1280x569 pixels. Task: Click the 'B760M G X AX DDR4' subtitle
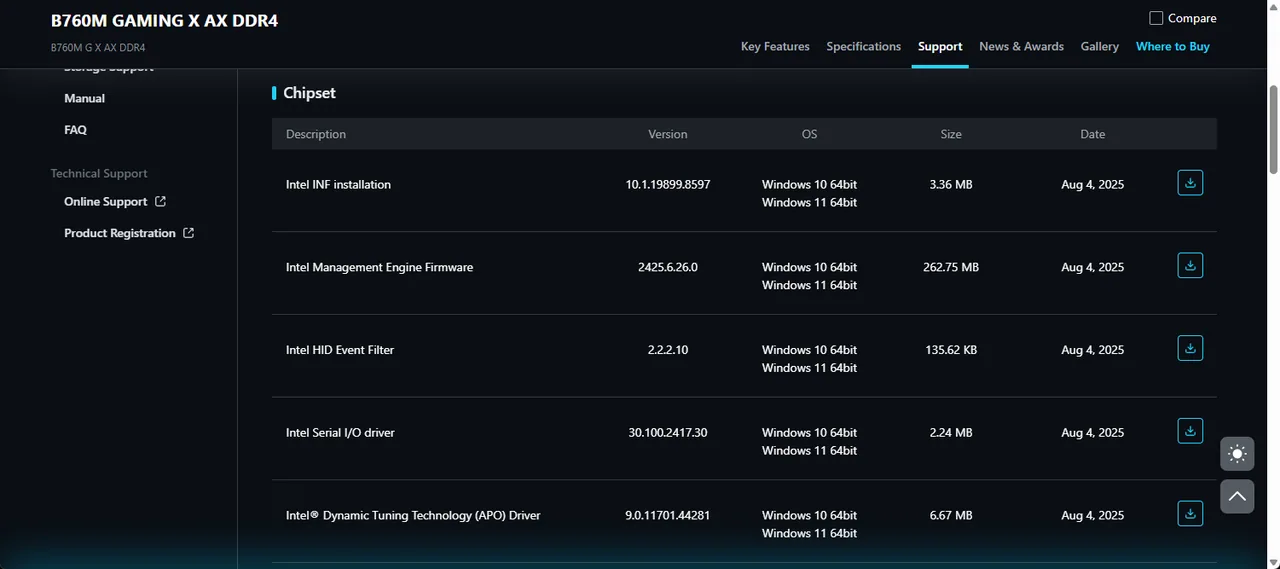(98, 48)
